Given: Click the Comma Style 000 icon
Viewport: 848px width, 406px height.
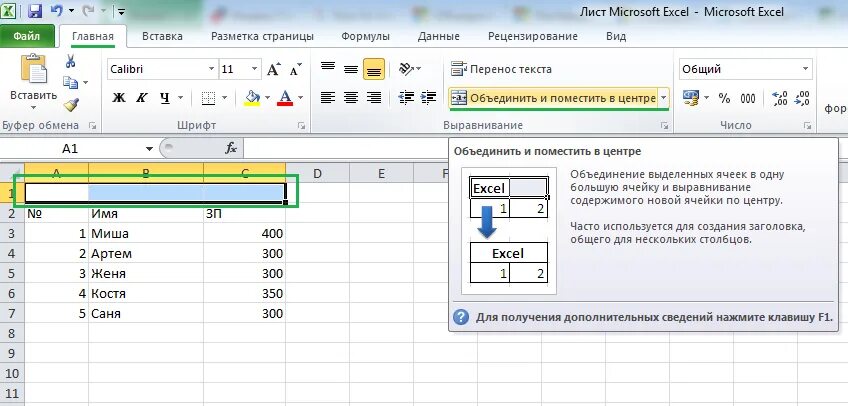Looking at the screenshot, I should pos(748,98).
